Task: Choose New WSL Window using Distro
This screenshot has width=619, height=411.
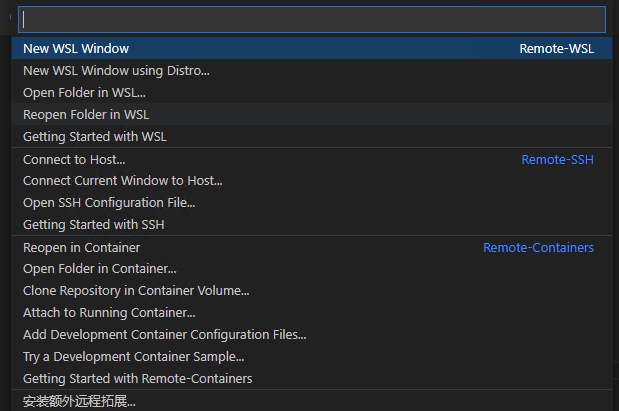Action: pos(116,70)
